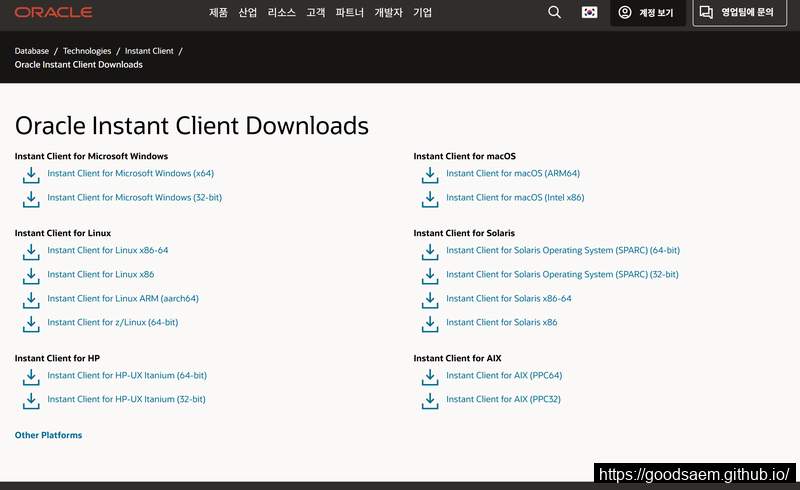Click the Korean flag country selector
The image size is (800, 490).
tap(589, 12)
